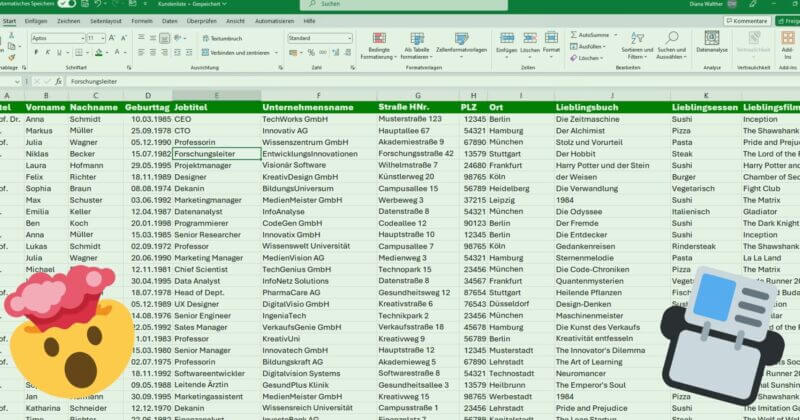Screen dimensions: 800x420
Task: Apply the thousands separator style
Action: [x=323, y=53]
